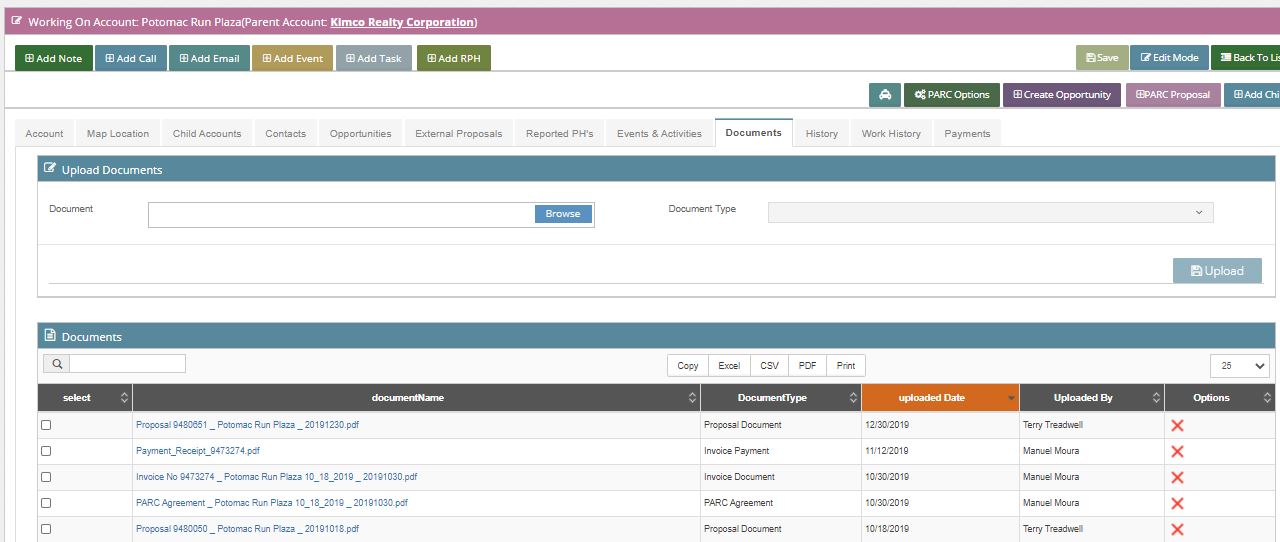1280x542 pixels.
Task: Tick checkbox for Invoice No 9473274 row
Action: (46, 477)
